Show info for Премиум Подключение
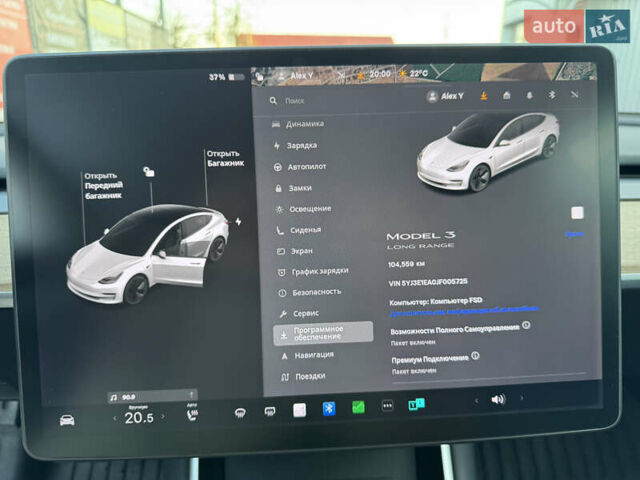 pos(475,356)
